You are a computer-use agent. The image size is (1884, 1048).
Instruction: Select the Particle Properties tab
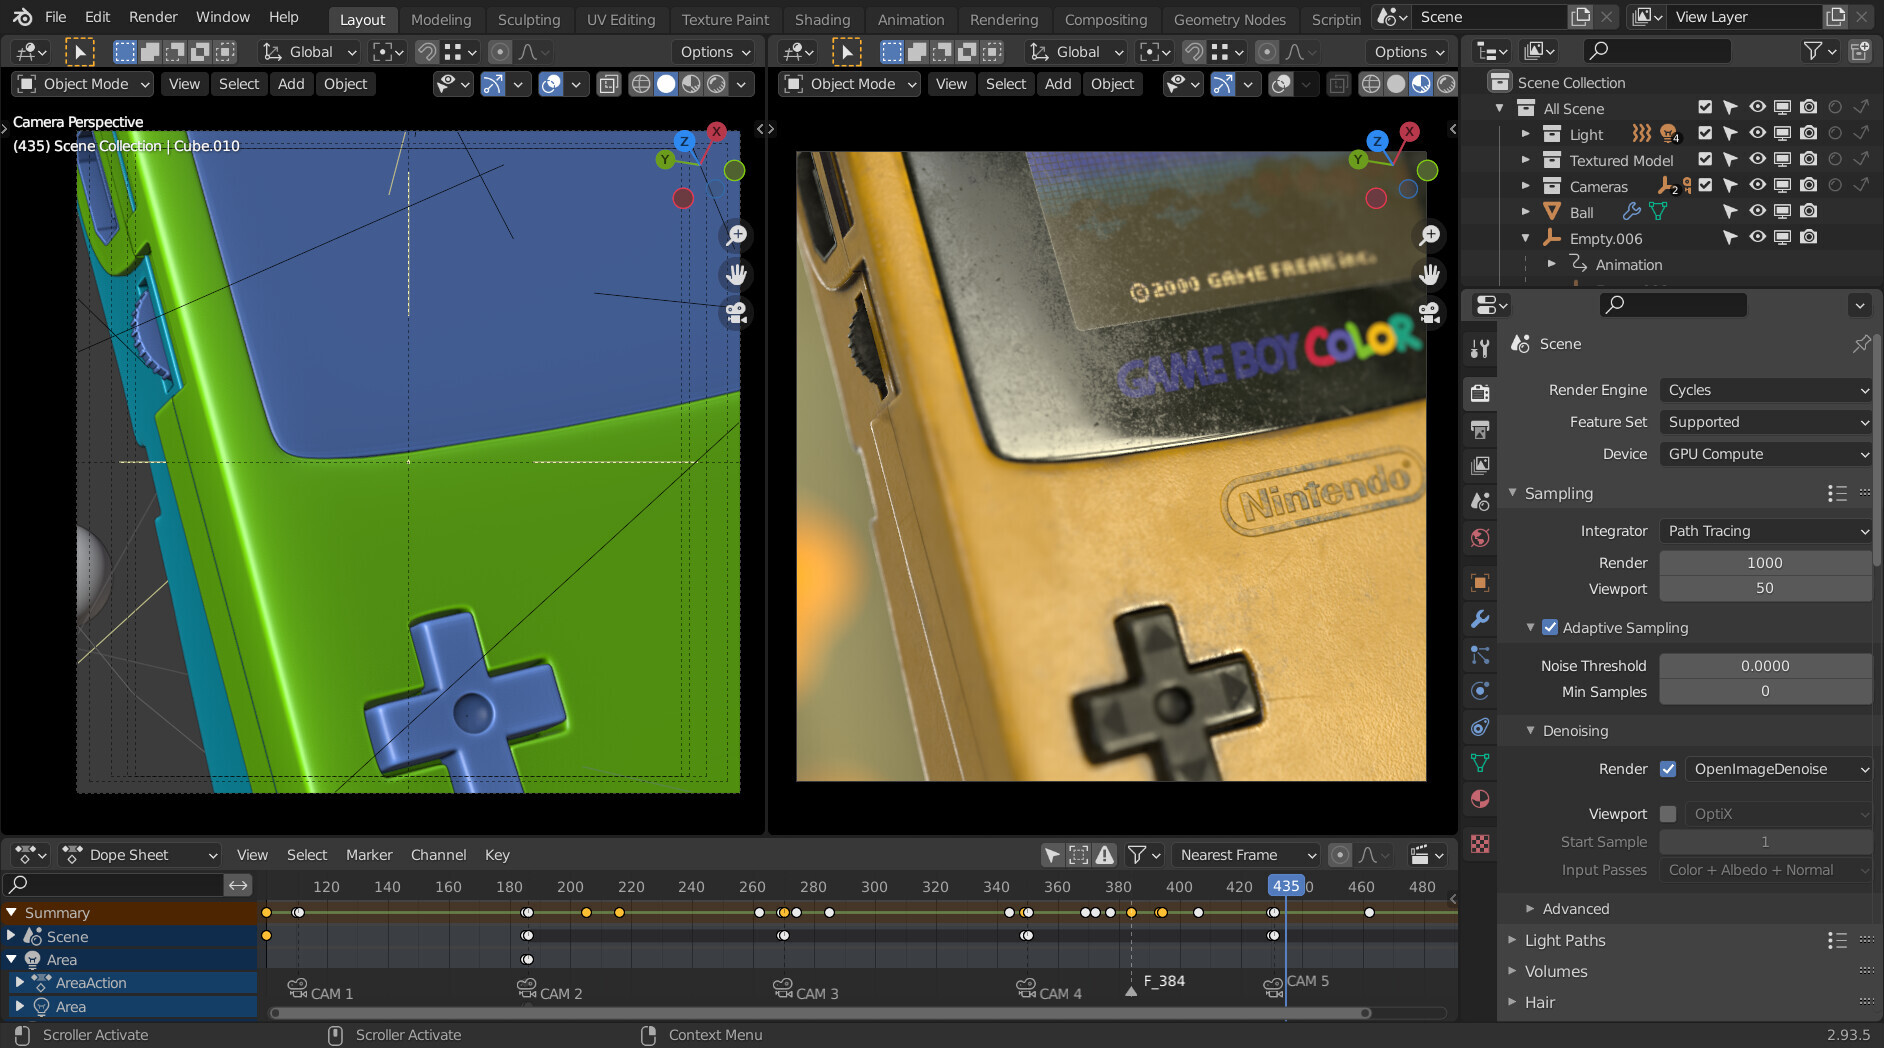coord(1480,655)
